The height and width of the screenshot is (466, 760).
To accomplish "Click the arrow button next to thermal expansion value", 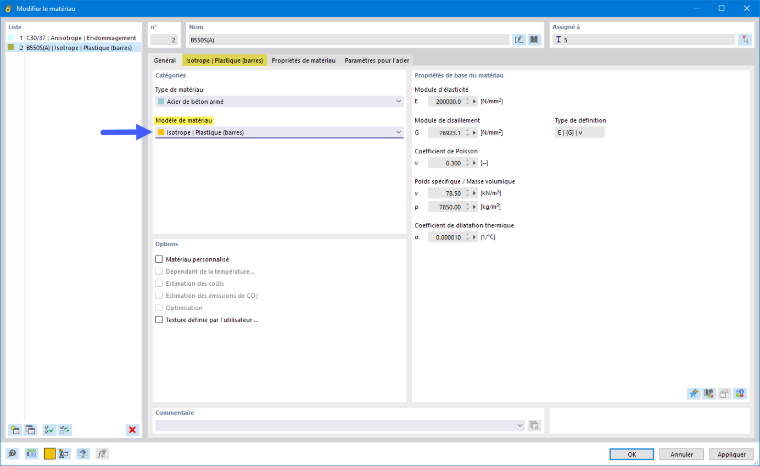I will (x=475, y=237).
